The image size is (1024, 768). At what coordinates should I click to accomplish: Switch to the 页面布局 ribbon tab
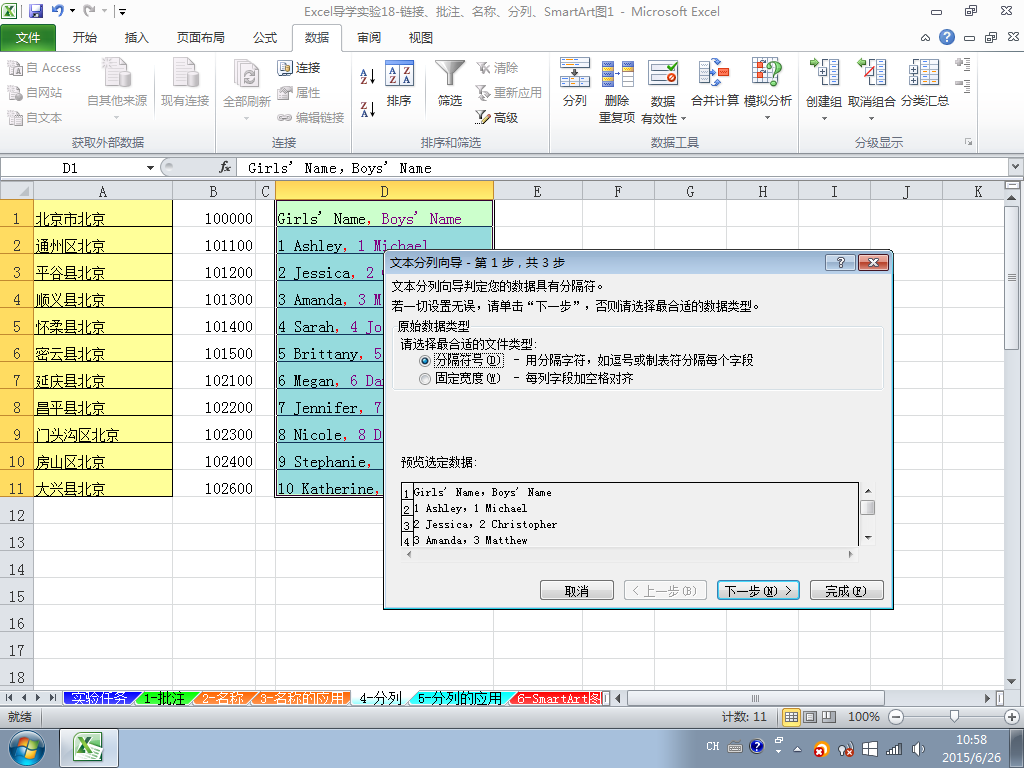click(200, 38)
